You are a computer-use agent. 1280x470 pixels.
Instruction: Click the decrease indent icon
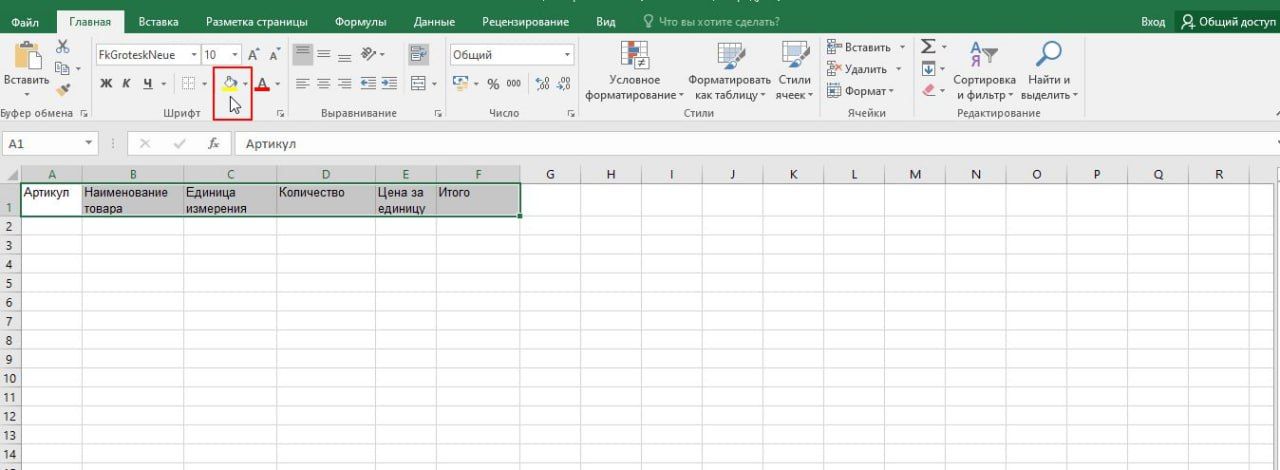368,84
